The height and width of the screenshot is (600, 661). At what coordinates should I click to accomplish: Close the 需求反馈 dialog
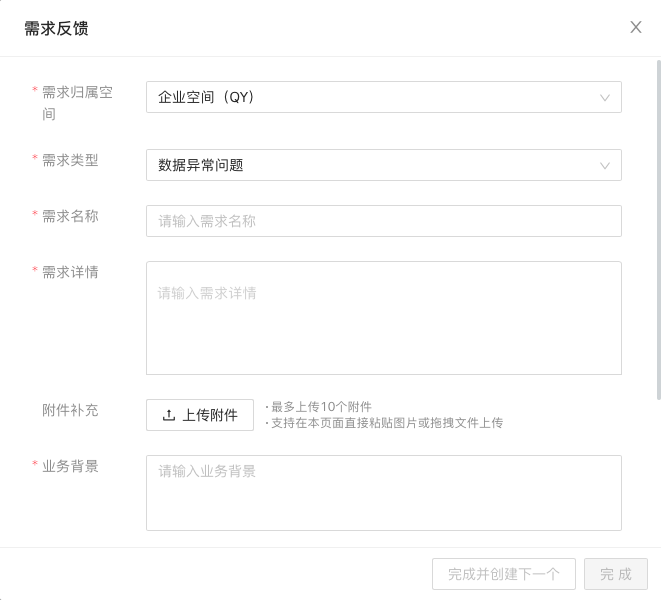point(636,27)
